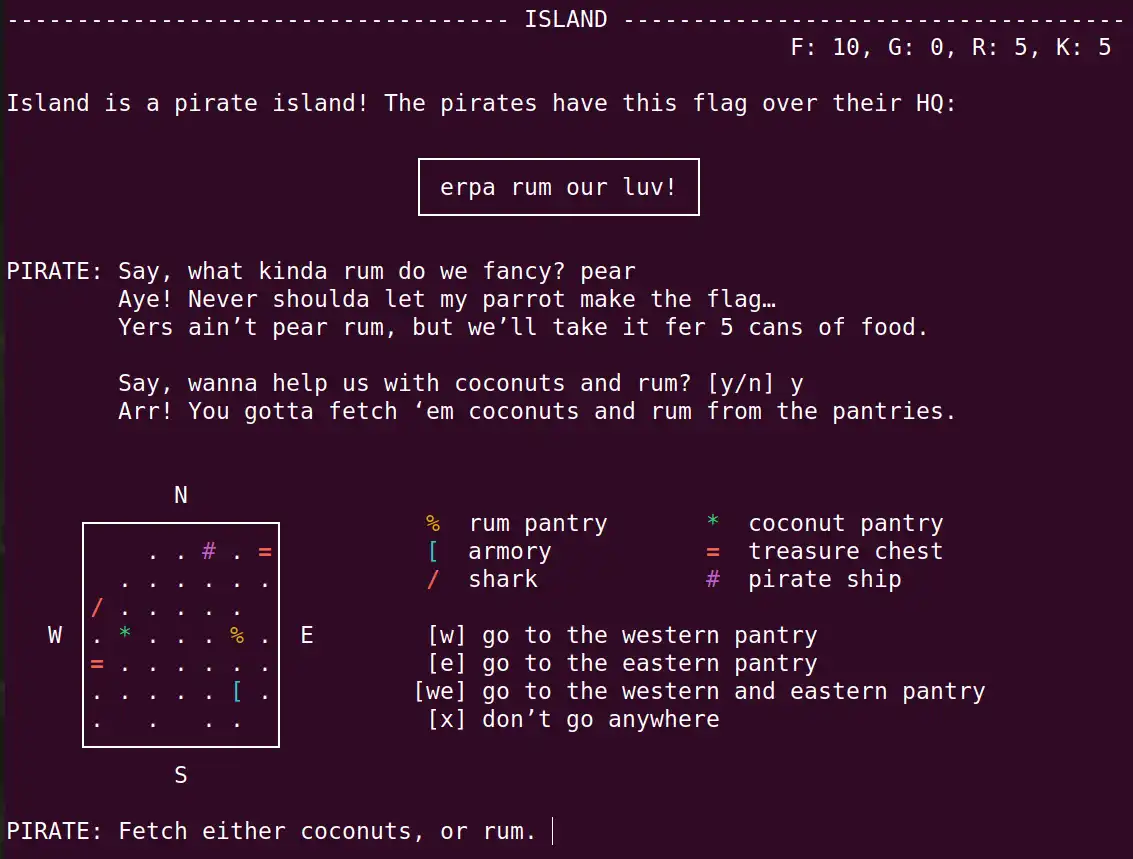
Task: Click the ISLAND title in the header
Action: pos(565,19)
